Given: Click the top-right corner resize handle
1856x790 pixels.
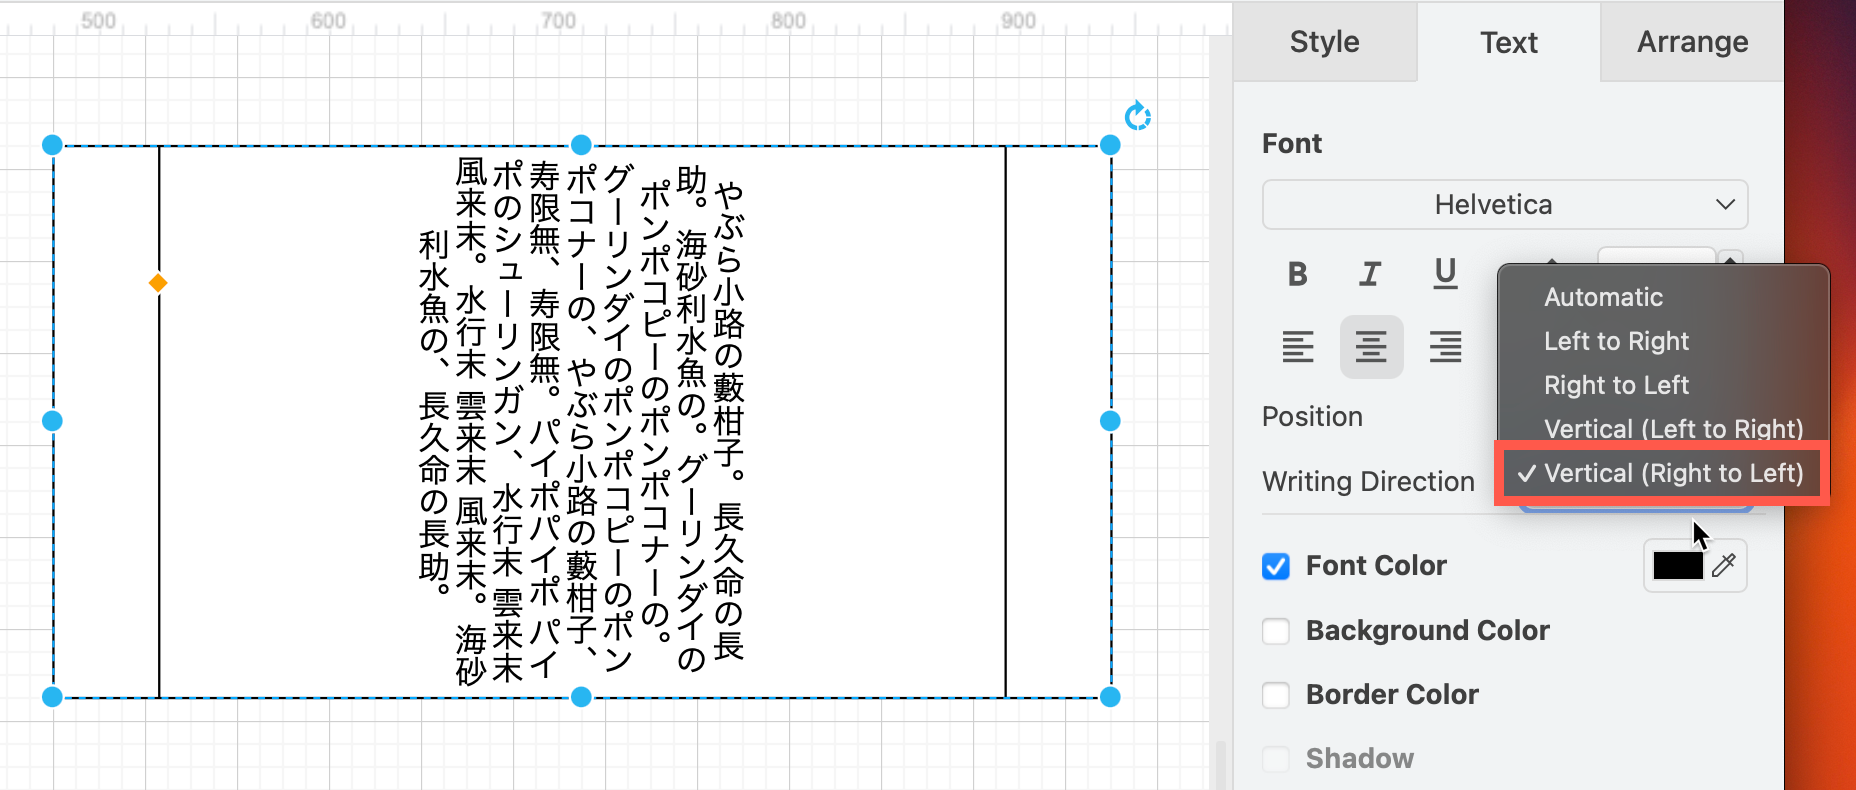Looking at the screenshot, I should coord(1110,145).
